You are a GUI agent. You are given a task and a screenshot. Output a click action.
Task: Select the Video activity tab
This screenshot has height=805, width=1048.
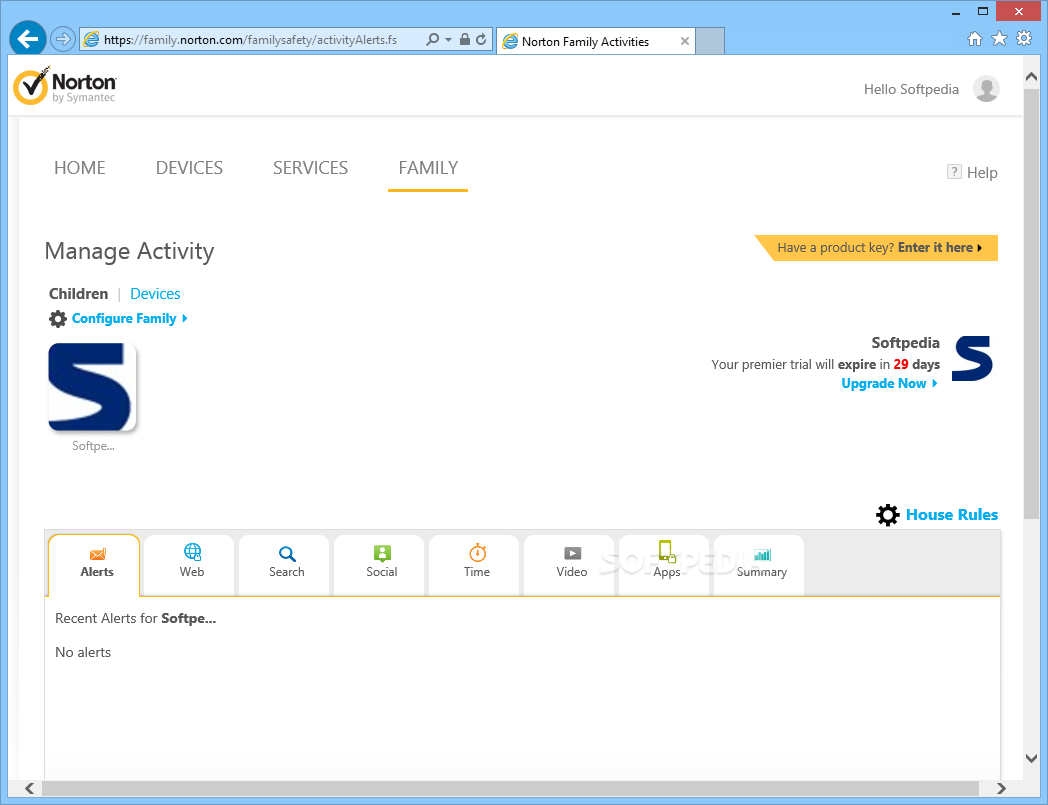pos(569,565)
